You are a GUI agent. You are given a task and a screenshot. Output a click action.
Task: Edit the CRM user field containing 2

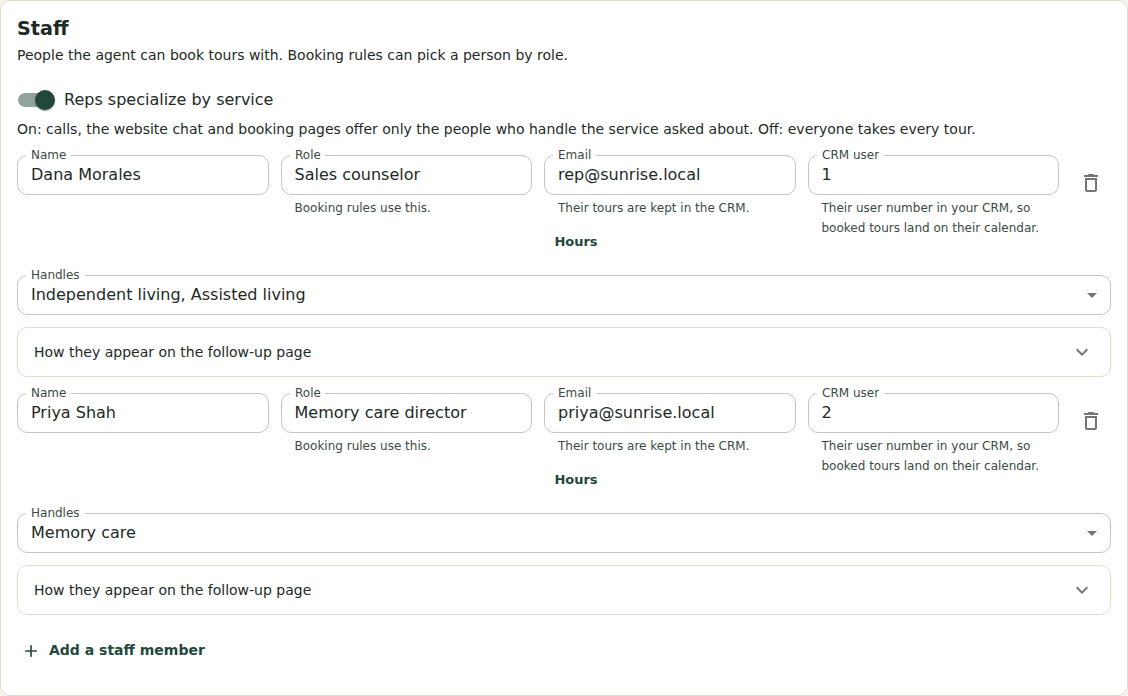pyautogui.click(x=933, y=413)
